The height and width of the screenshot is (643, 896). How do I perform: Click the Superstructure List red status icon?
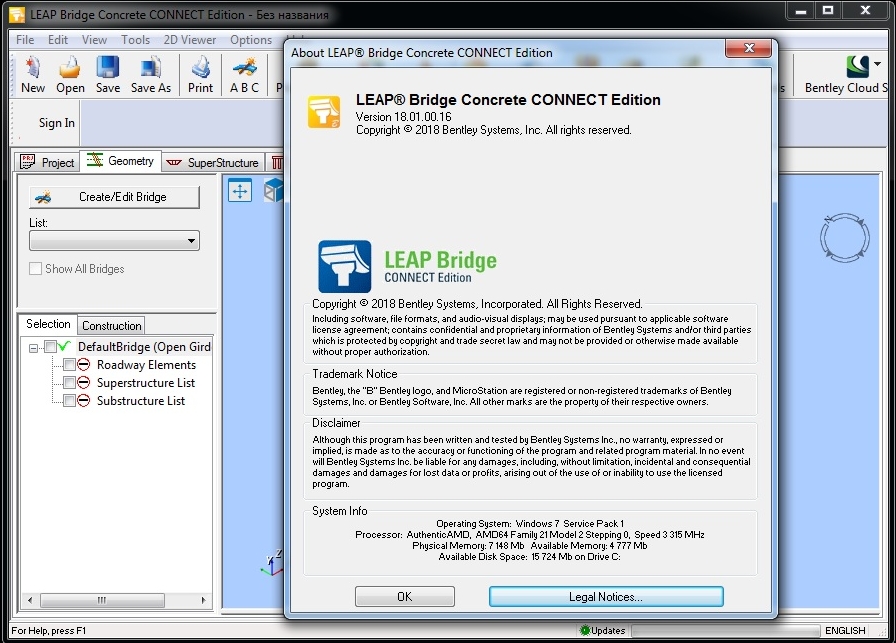tap(83, 382)
